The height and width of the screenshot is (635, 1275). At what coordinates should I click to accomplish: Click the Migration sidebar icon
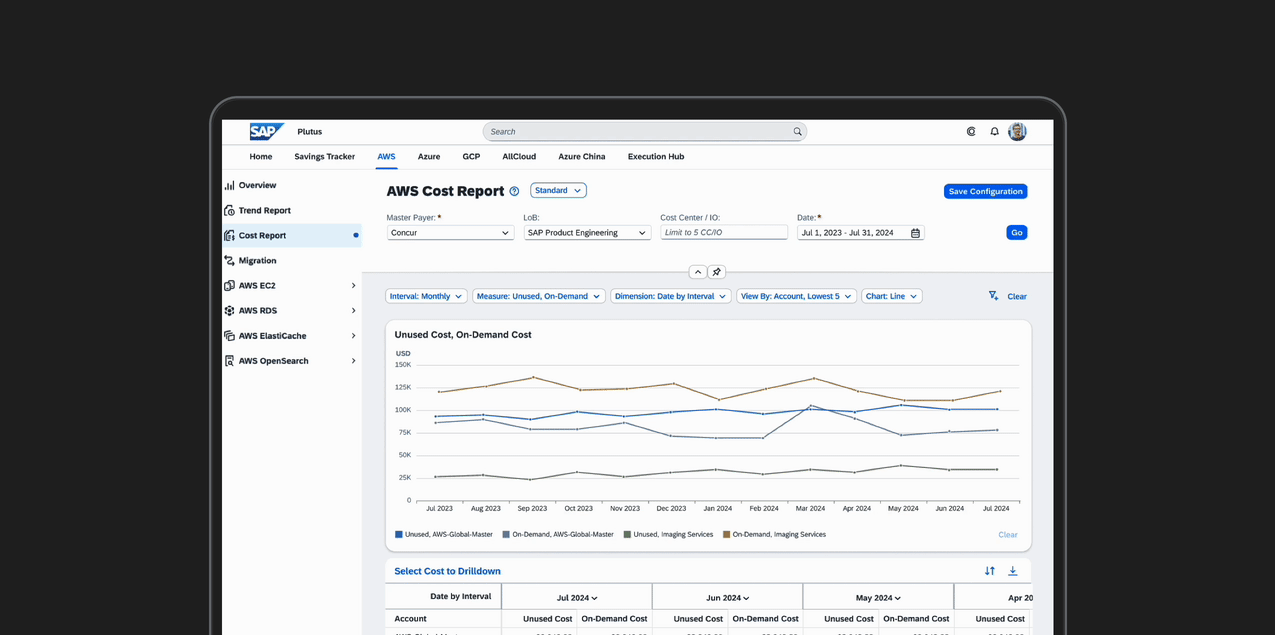click(229, 260)
